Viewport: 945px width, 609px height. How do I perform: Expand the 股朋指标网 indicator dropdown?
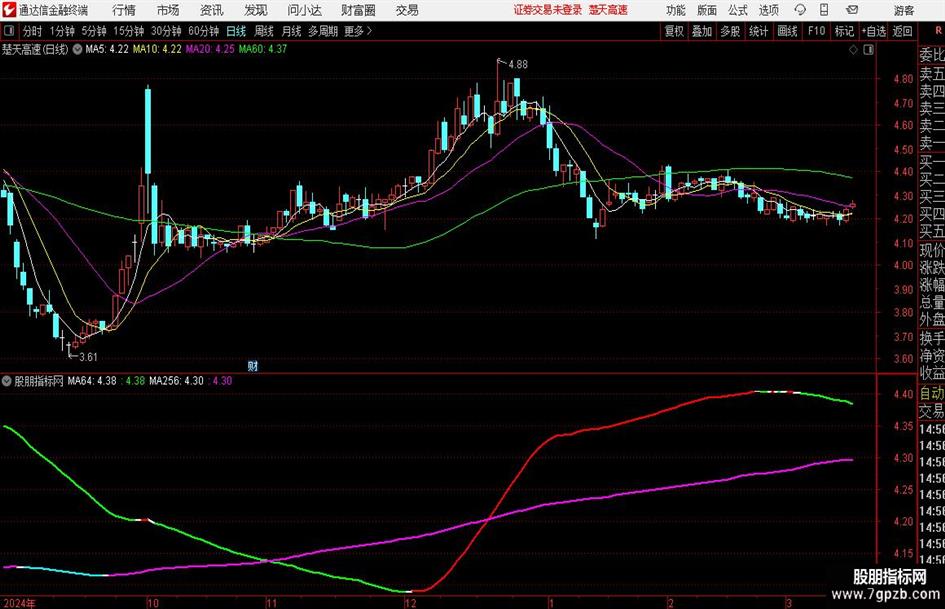7,381
